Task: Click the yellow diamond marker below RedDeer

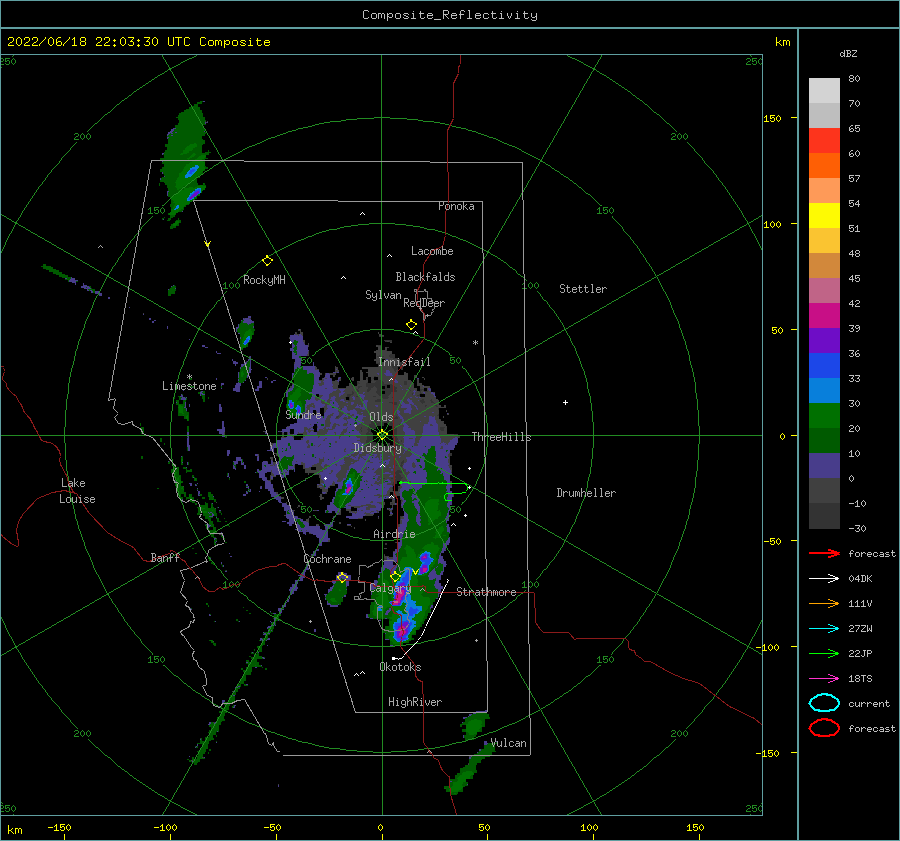Action: pyautogui.click(x=411, y=324)
